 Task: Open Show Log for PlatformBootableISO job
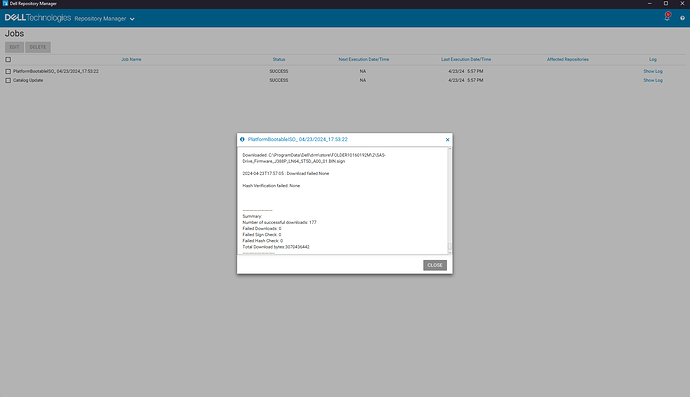point(653,71)
